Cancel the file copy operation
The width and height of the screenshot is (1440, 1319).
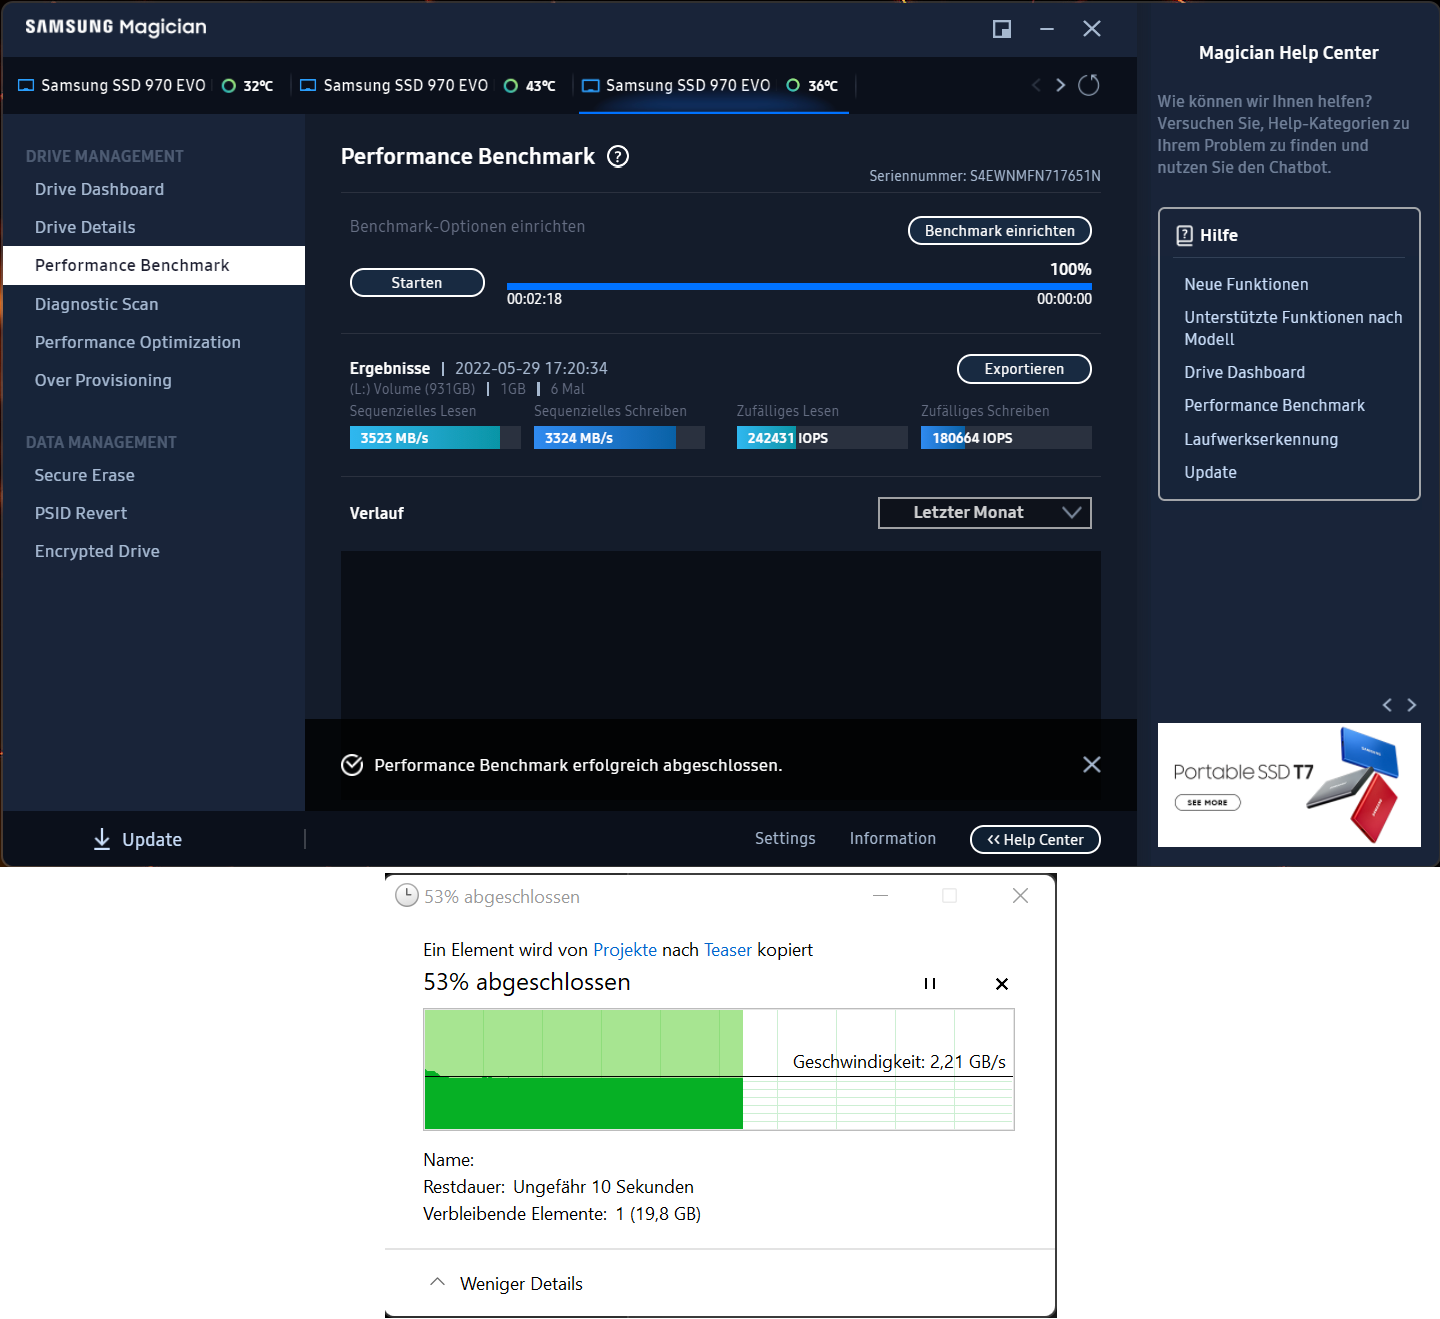pos(1002,984)
